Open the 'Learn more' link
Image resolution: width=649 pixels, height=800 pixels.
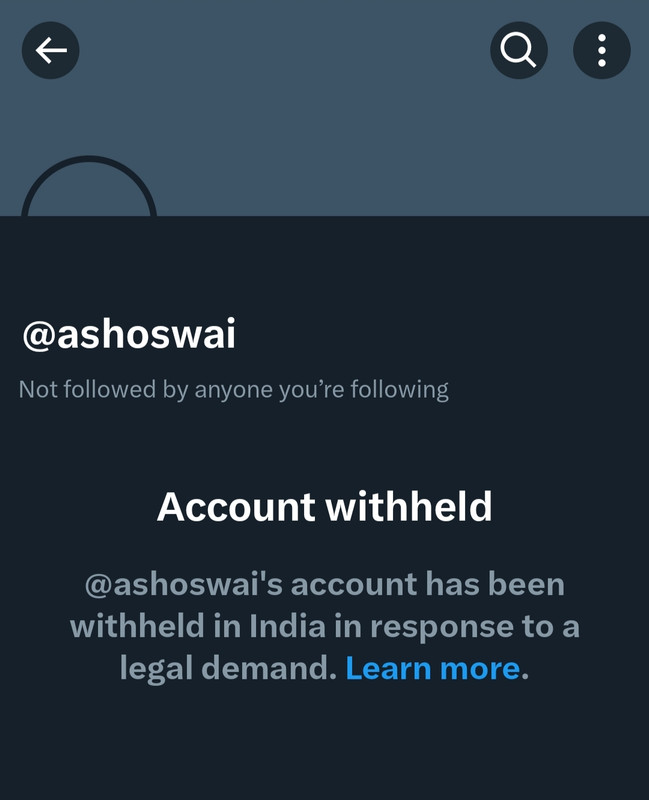coord(433,668)
